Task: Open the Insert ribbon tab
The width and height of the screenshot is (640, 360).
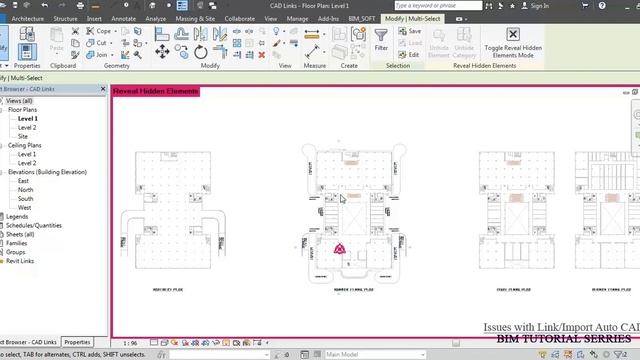Action: (x=94, y=19)
